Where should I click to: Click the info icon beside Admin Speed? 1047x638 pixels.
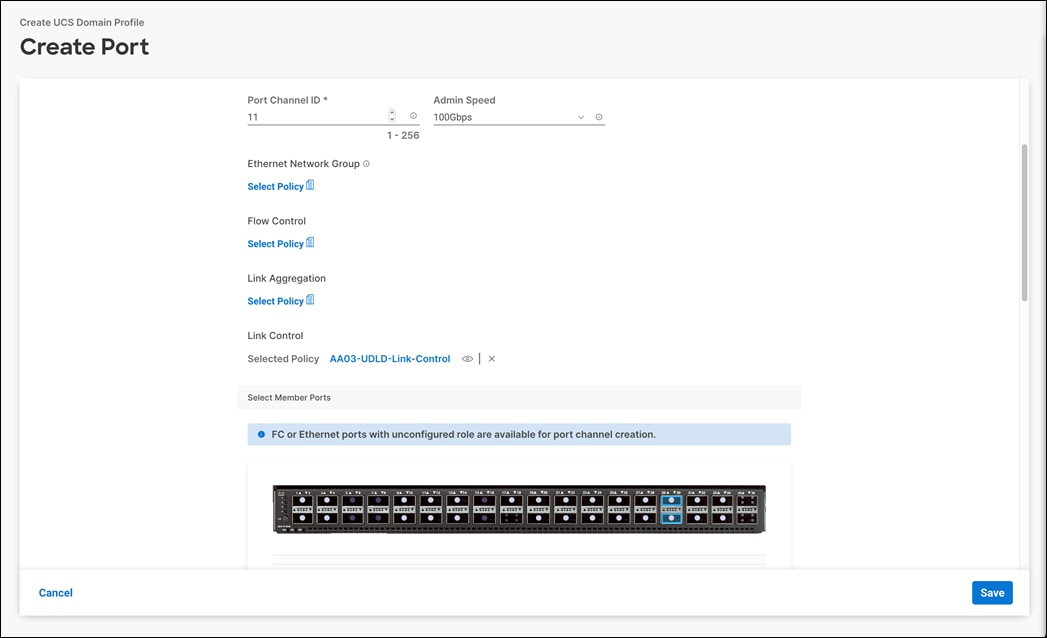[x=598, y=117]
